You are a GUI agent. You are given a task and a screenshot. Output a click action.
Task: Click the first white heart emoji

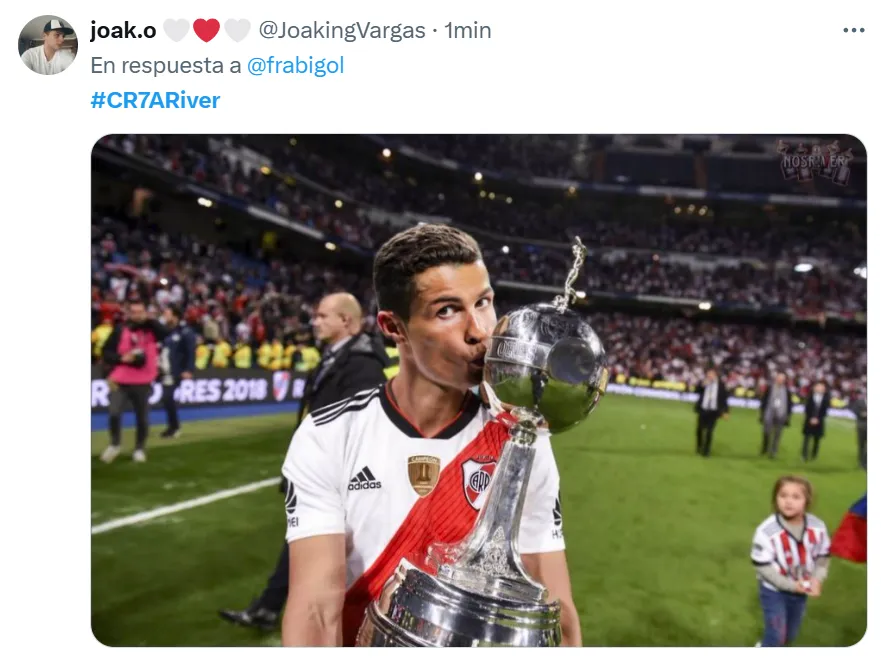(176, 30)
